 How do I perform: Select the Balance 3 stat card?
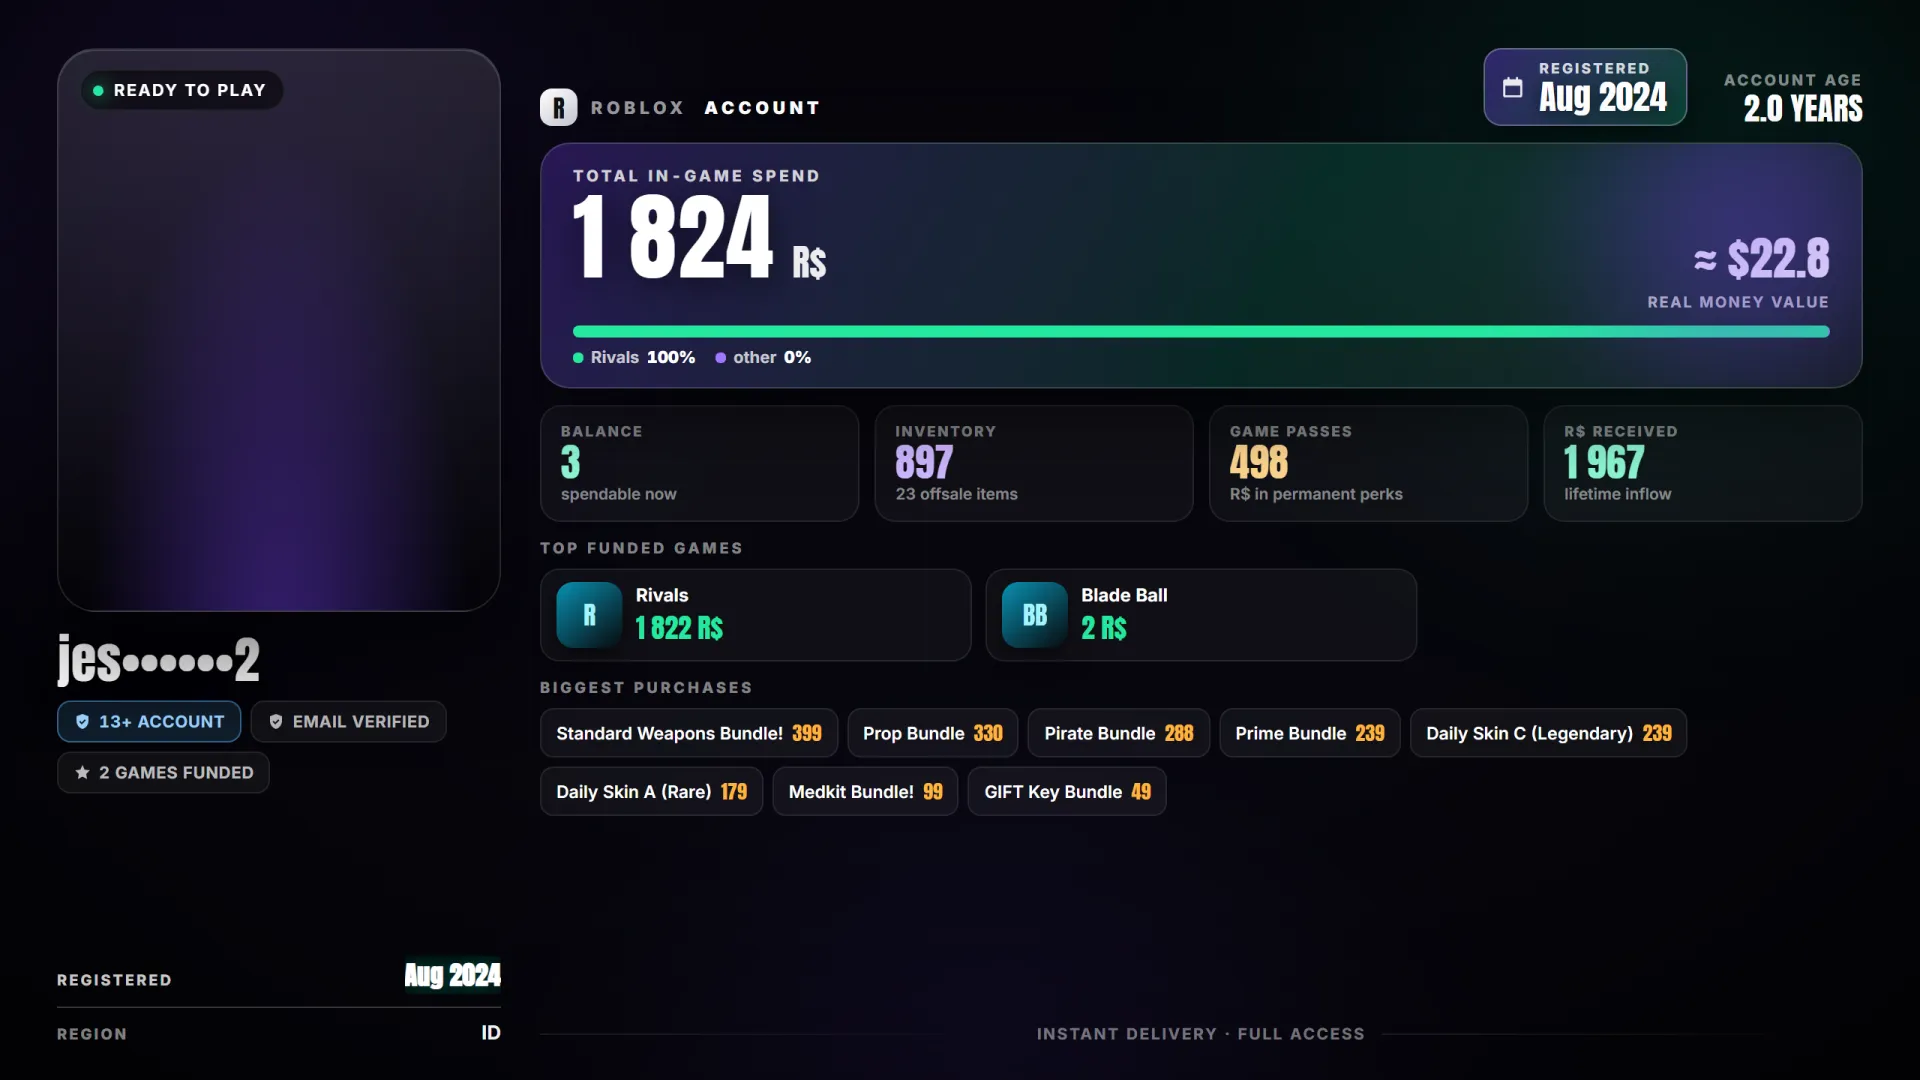pos(699,463)
